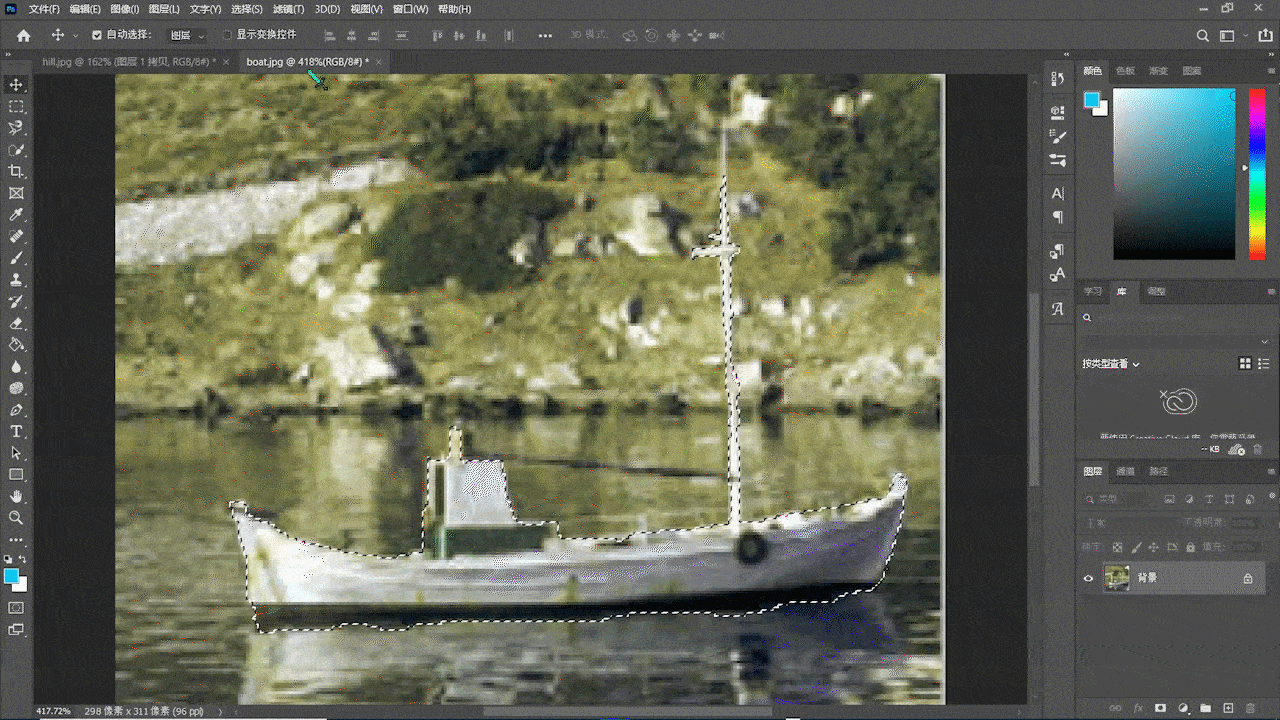
Task: Select the Eyedropper tool
Action: point(16,215)
